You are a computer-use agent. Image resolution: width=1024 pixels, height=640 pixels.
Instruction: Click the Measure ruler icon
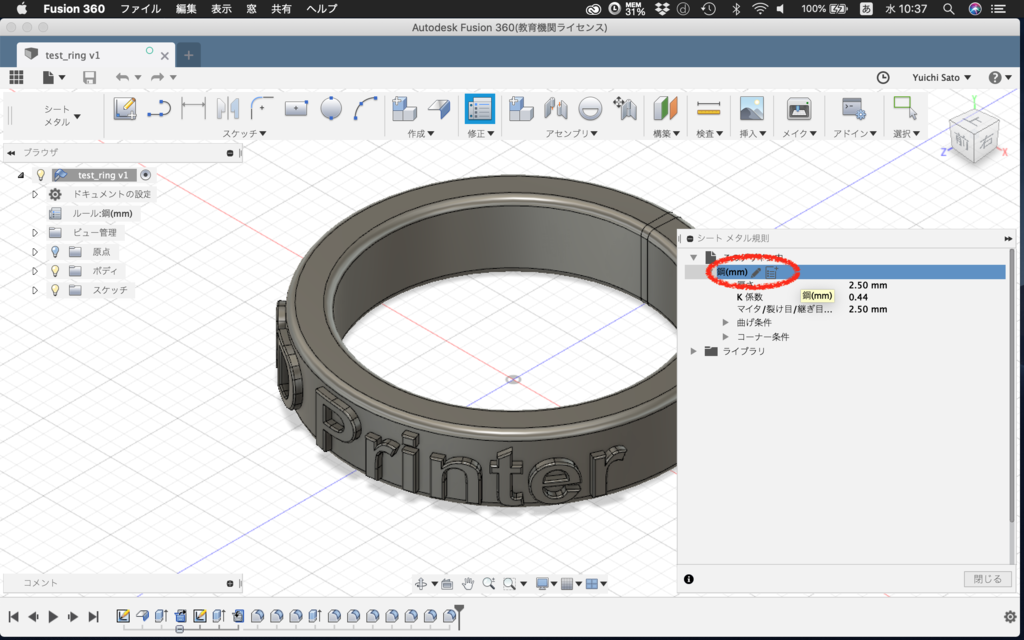[708, 109]
